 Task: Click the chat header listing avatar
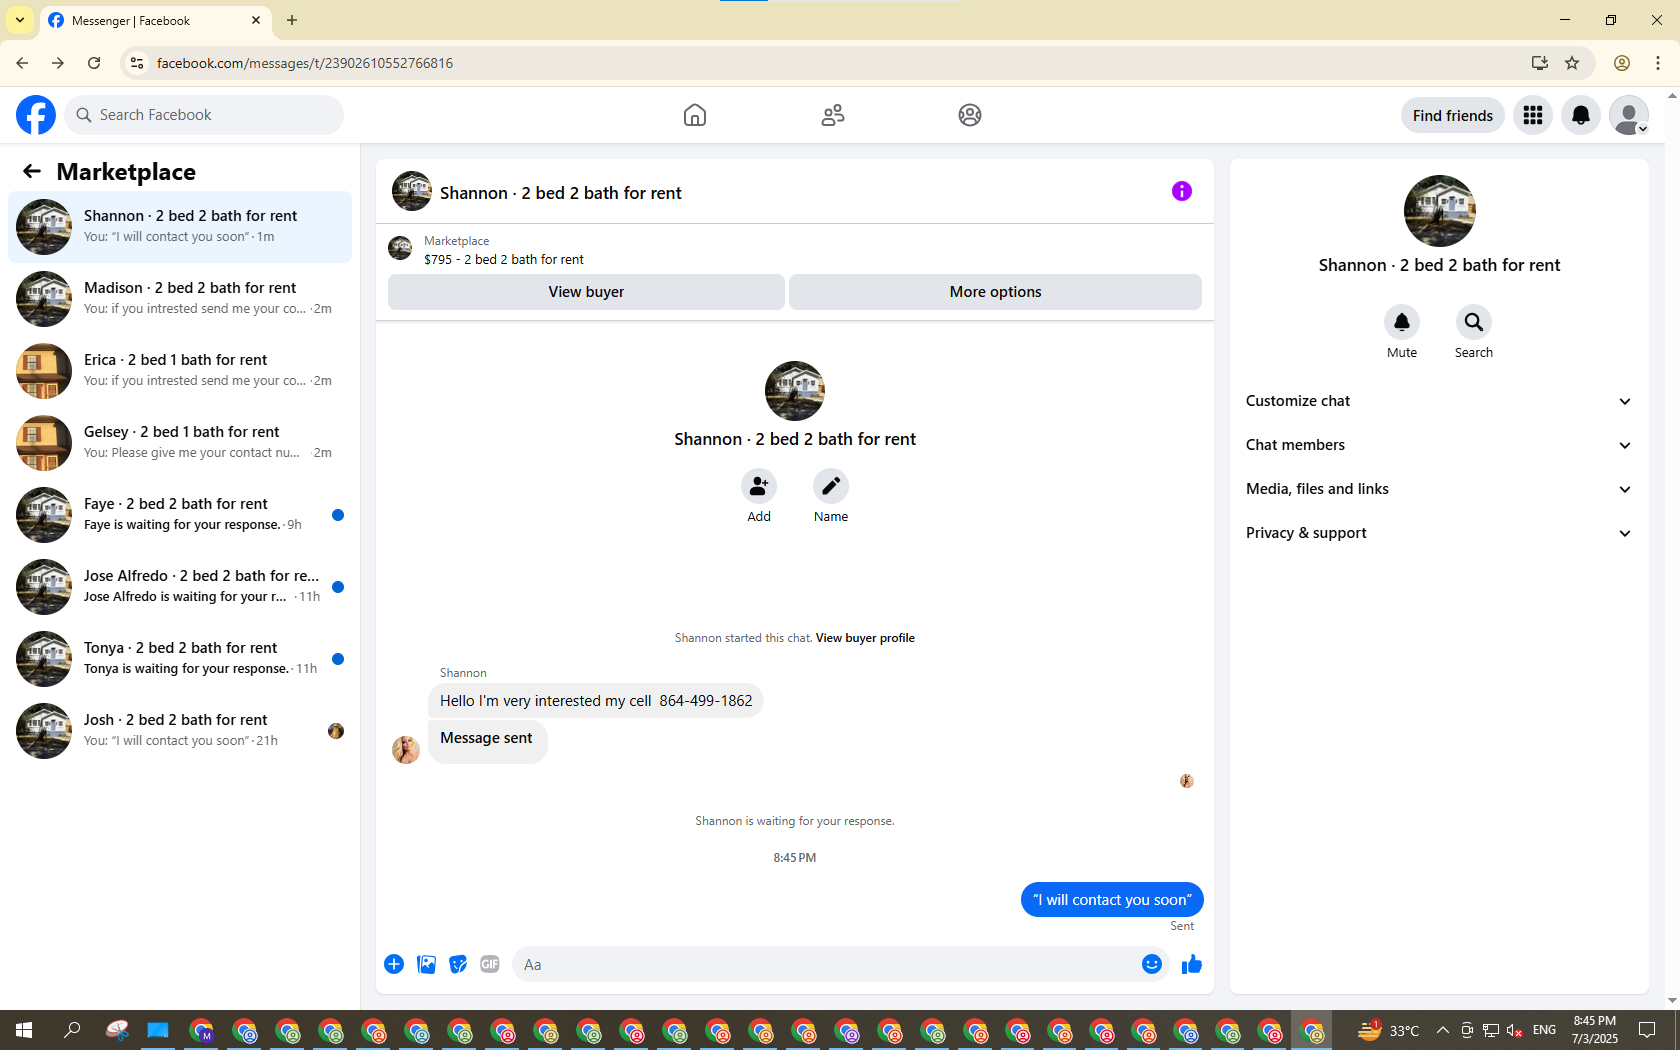click(x=412, y=191)
